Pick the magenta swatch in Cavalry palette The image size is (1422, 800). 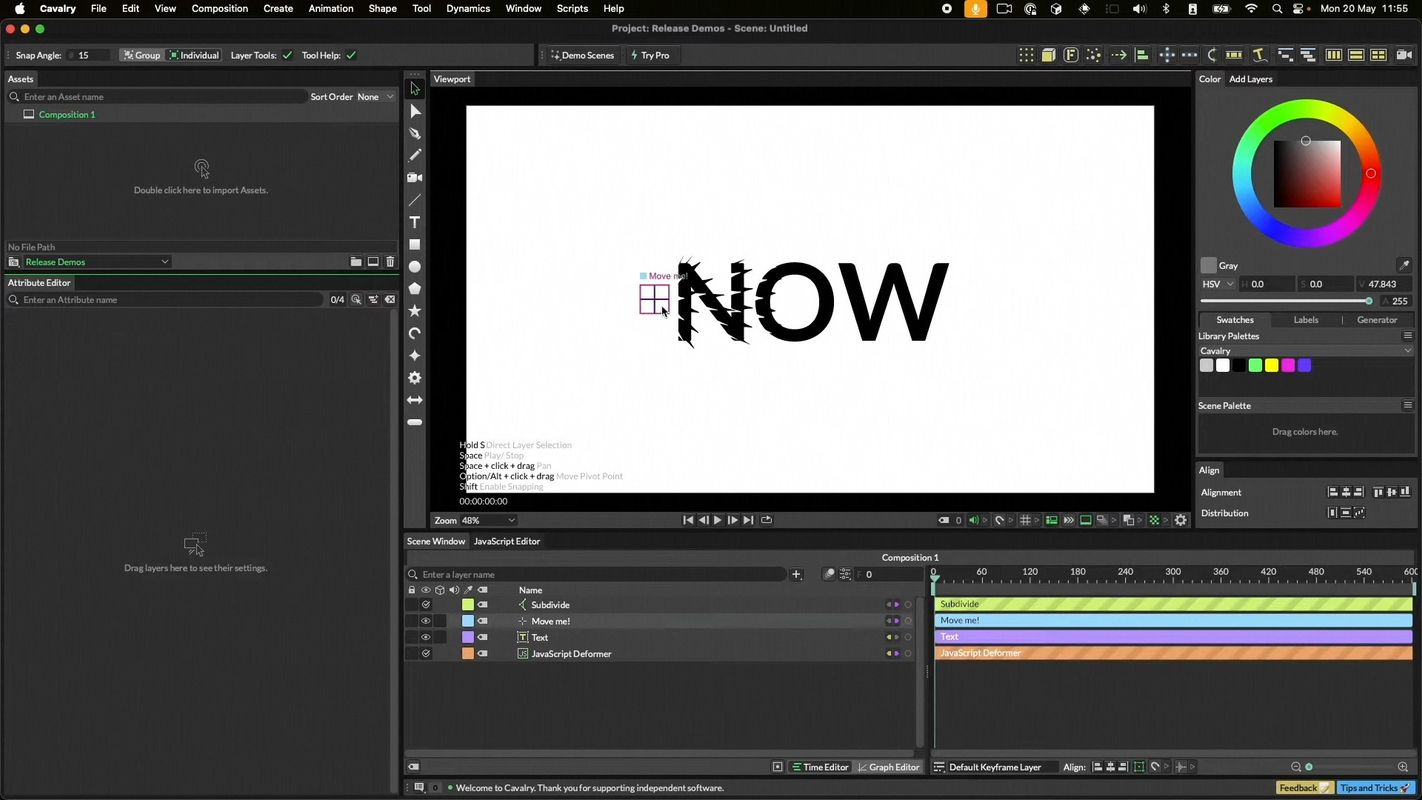pyautogui.click(x=1288, y=366)
